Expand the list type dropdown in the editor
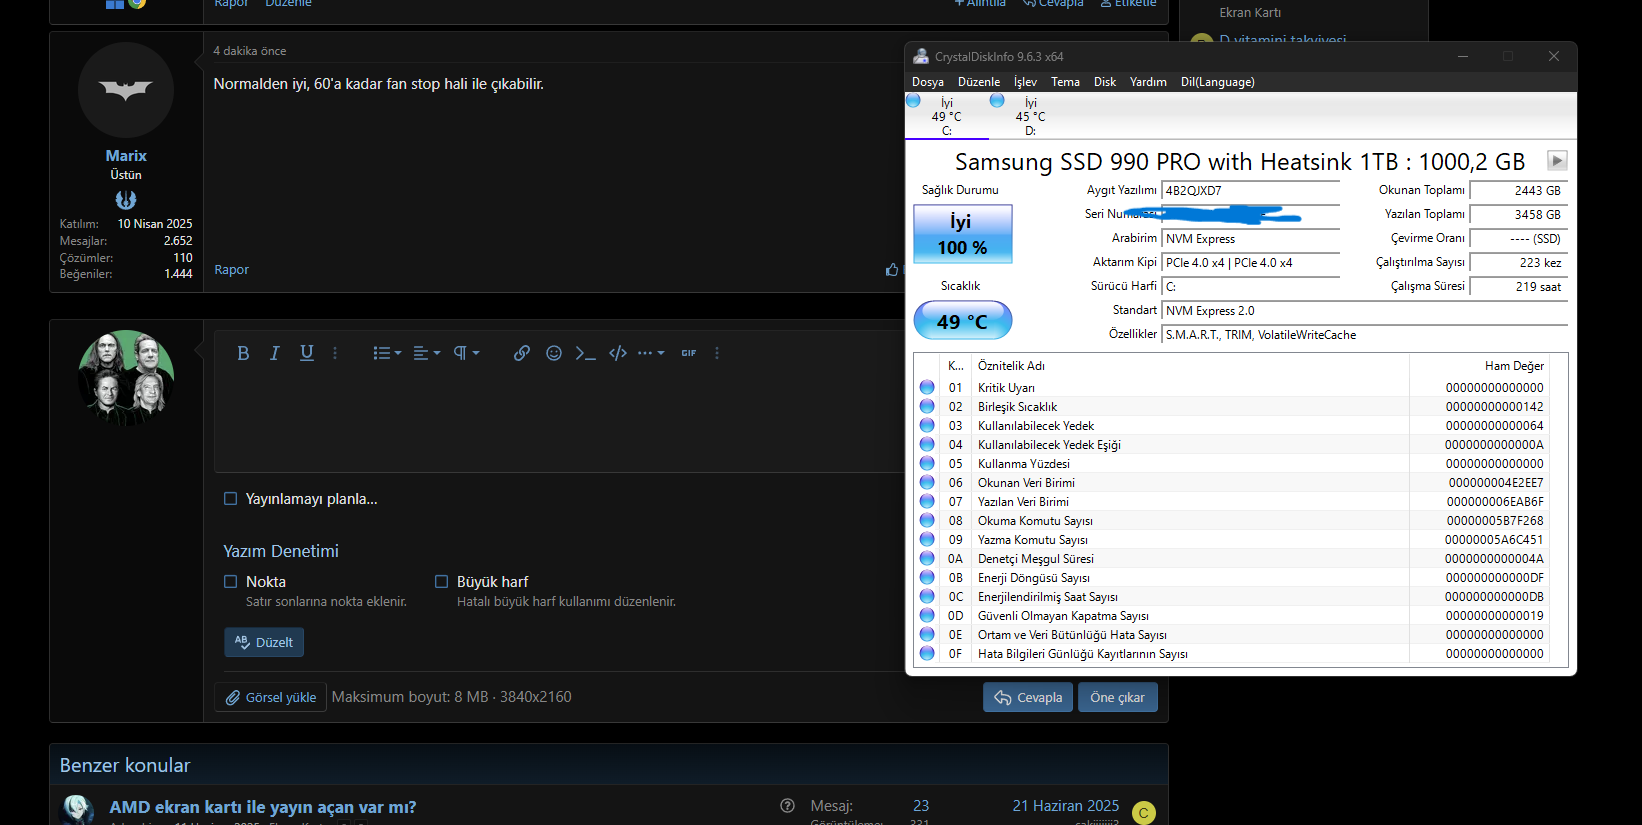 click(x=387, y=353)
